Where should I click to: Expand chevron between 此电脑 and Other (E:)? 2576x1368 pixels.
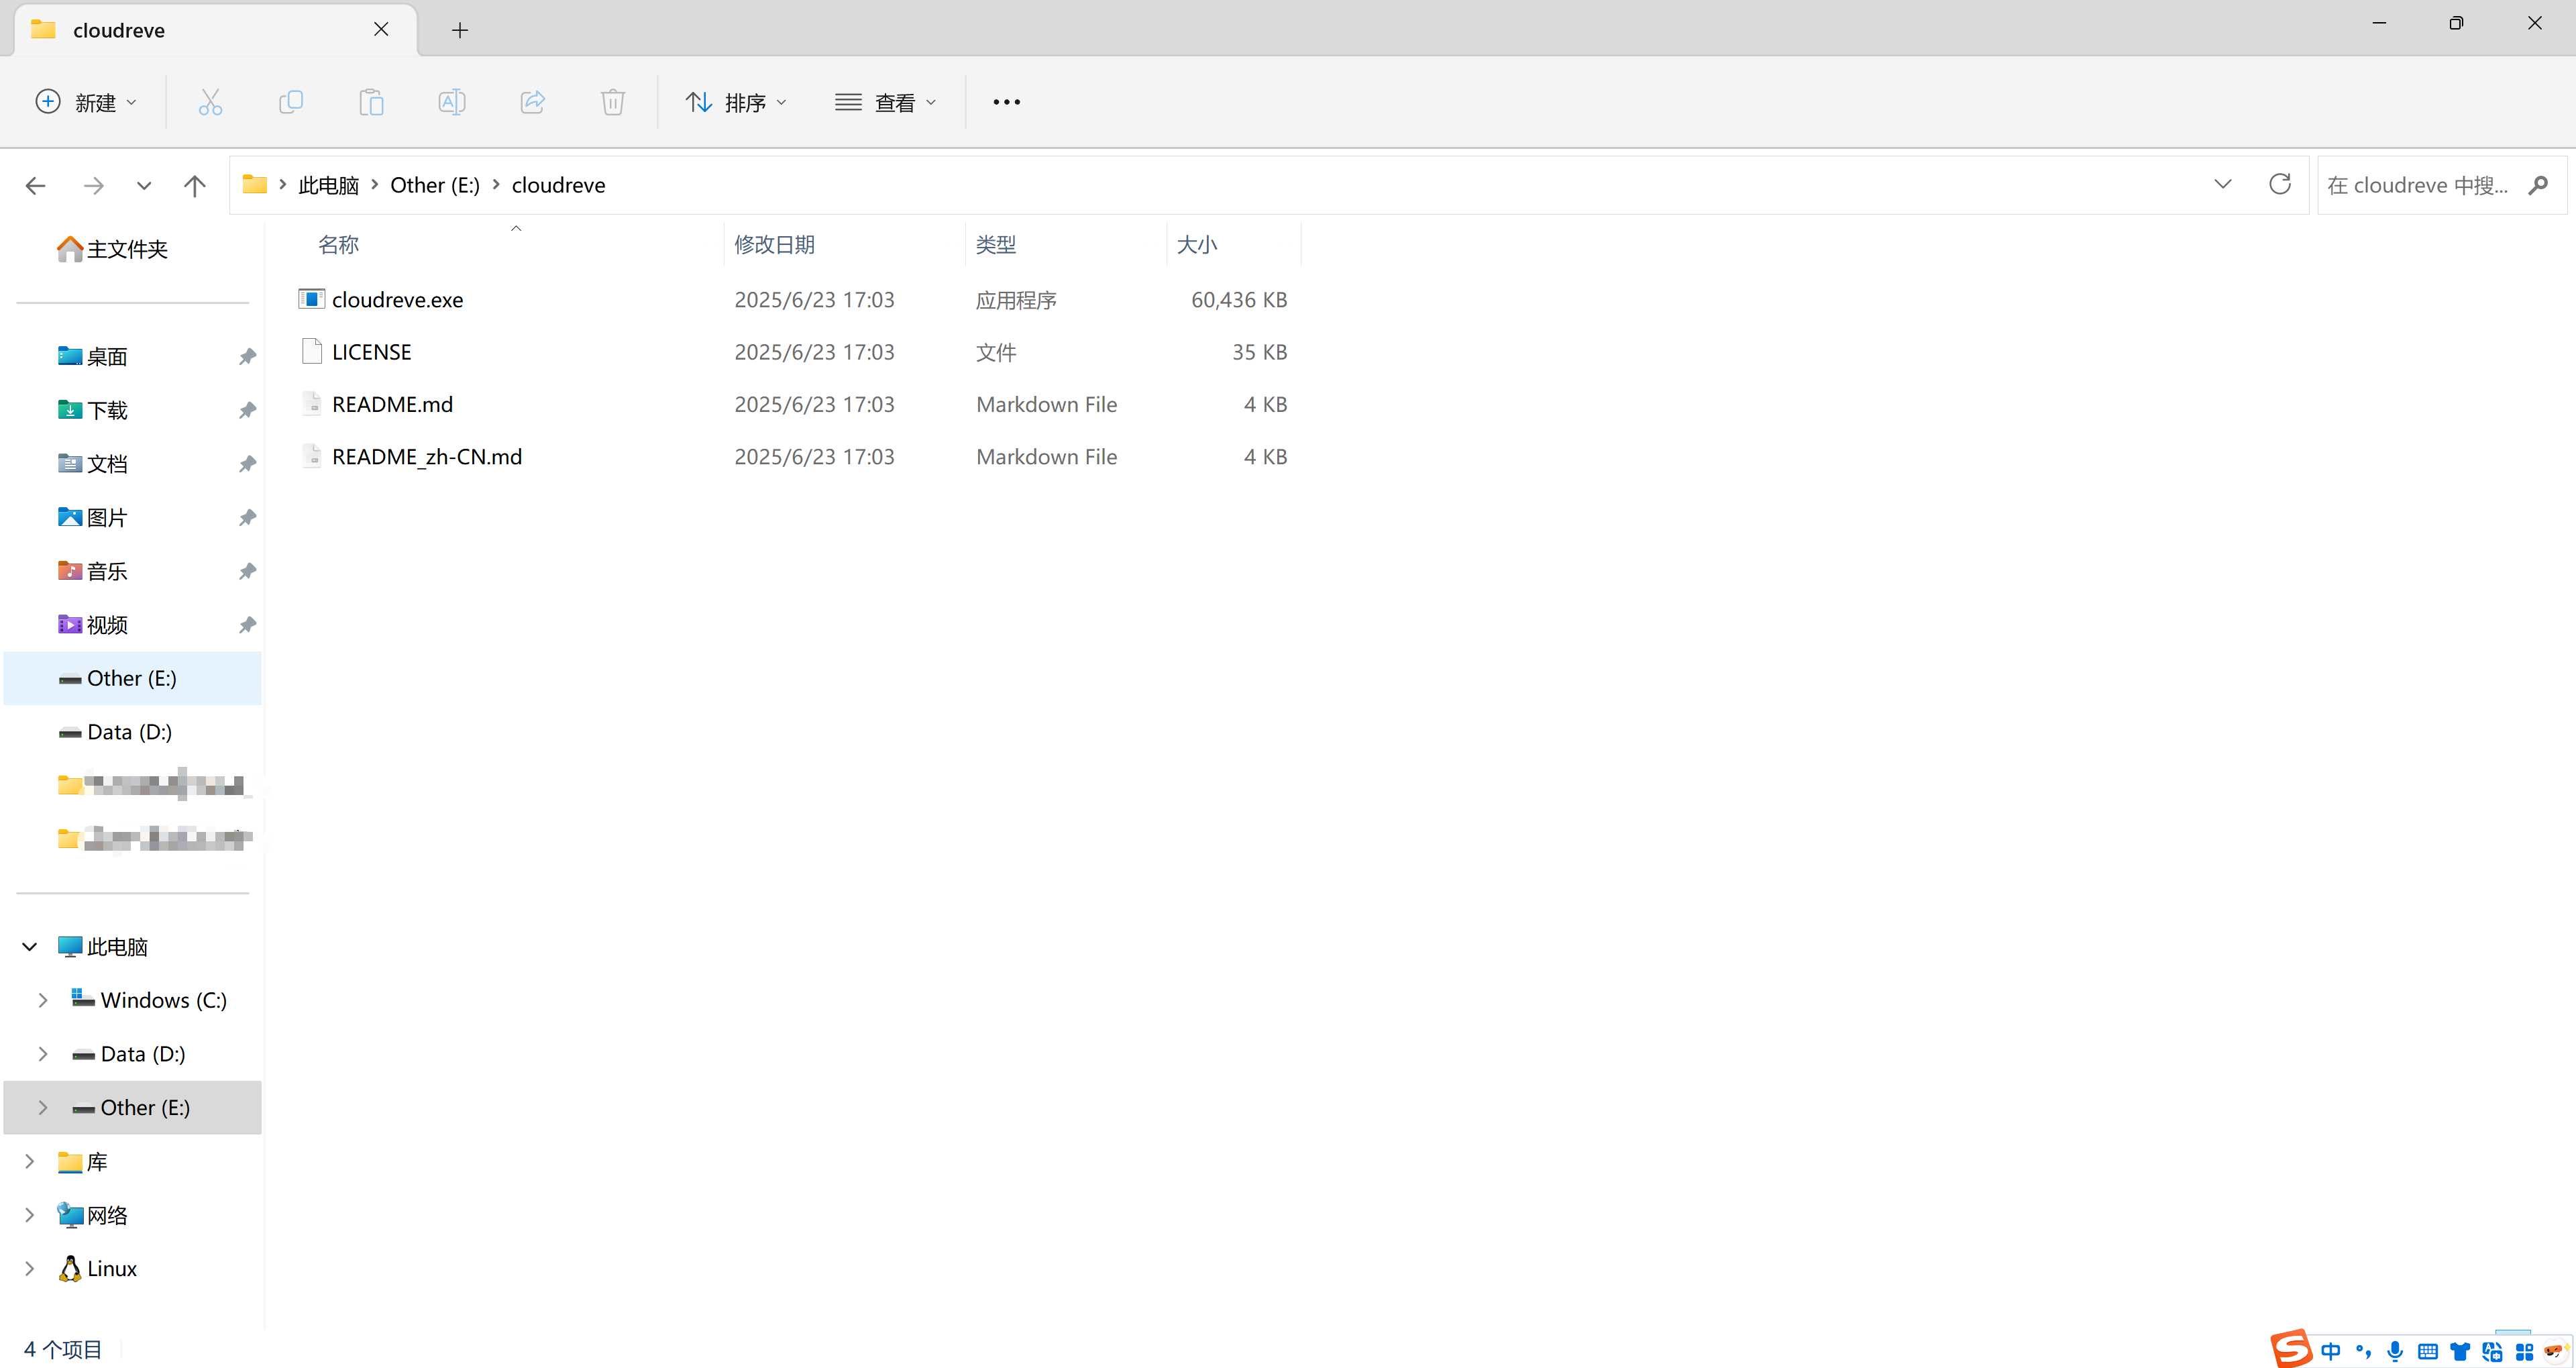[x=375, y=184]
